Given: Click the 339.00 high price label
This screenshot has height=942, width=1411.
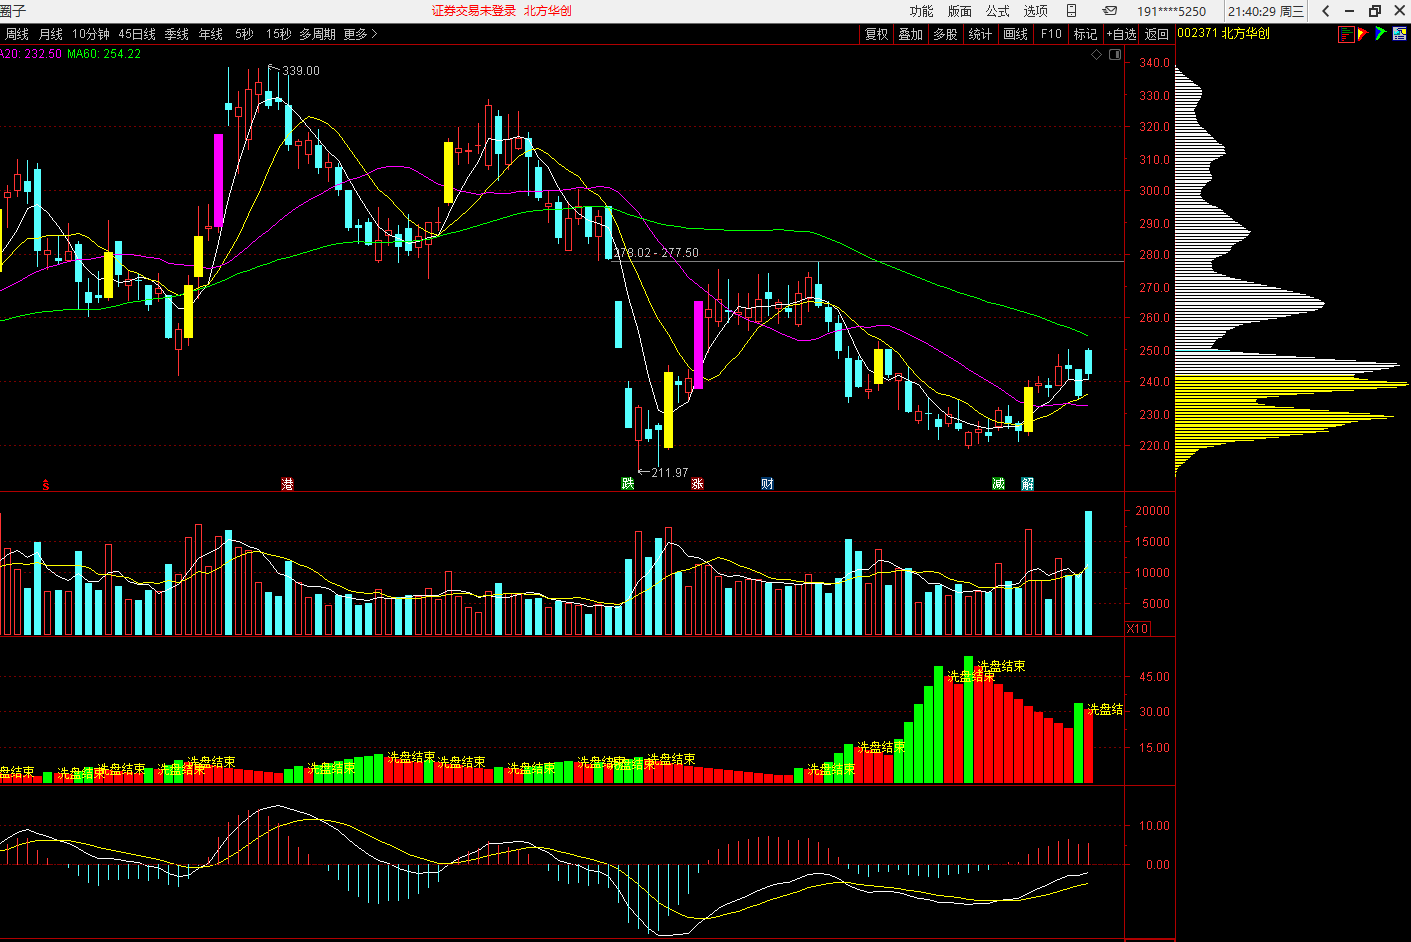Looking at the screenshot, I should (301, 71).
